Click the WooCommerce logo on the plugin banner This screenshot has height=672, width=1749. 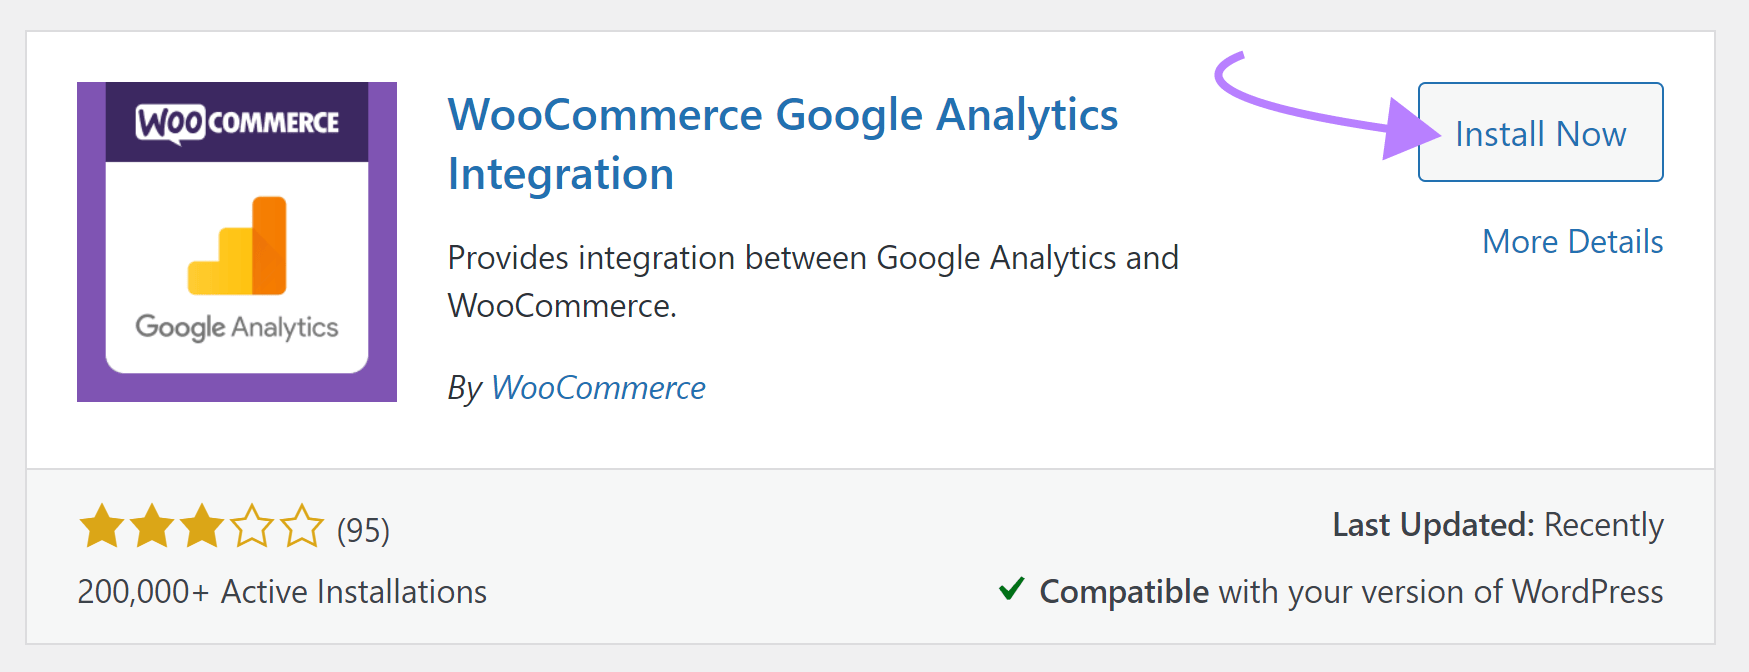point(237,121)
